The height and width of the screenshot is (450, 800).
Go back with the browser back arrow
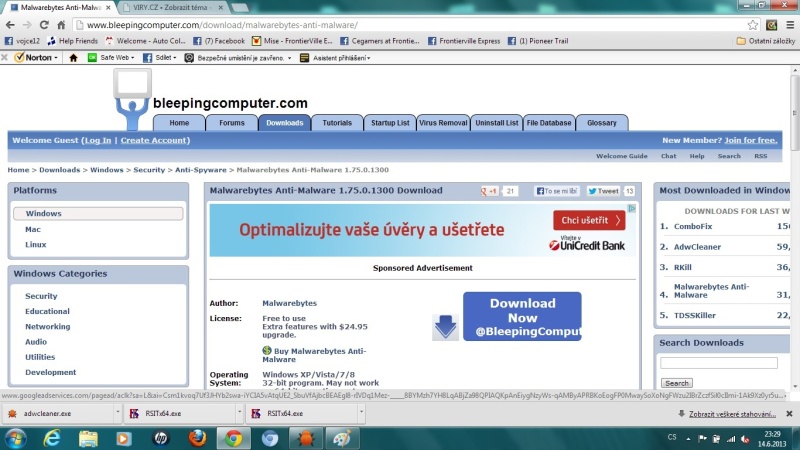click(10, 24)
